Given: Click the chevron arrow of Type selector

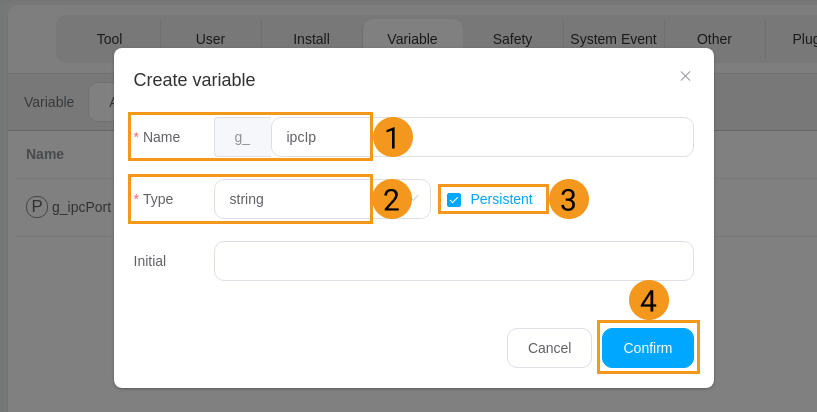Looking at the screenshot, I should 414,198.
